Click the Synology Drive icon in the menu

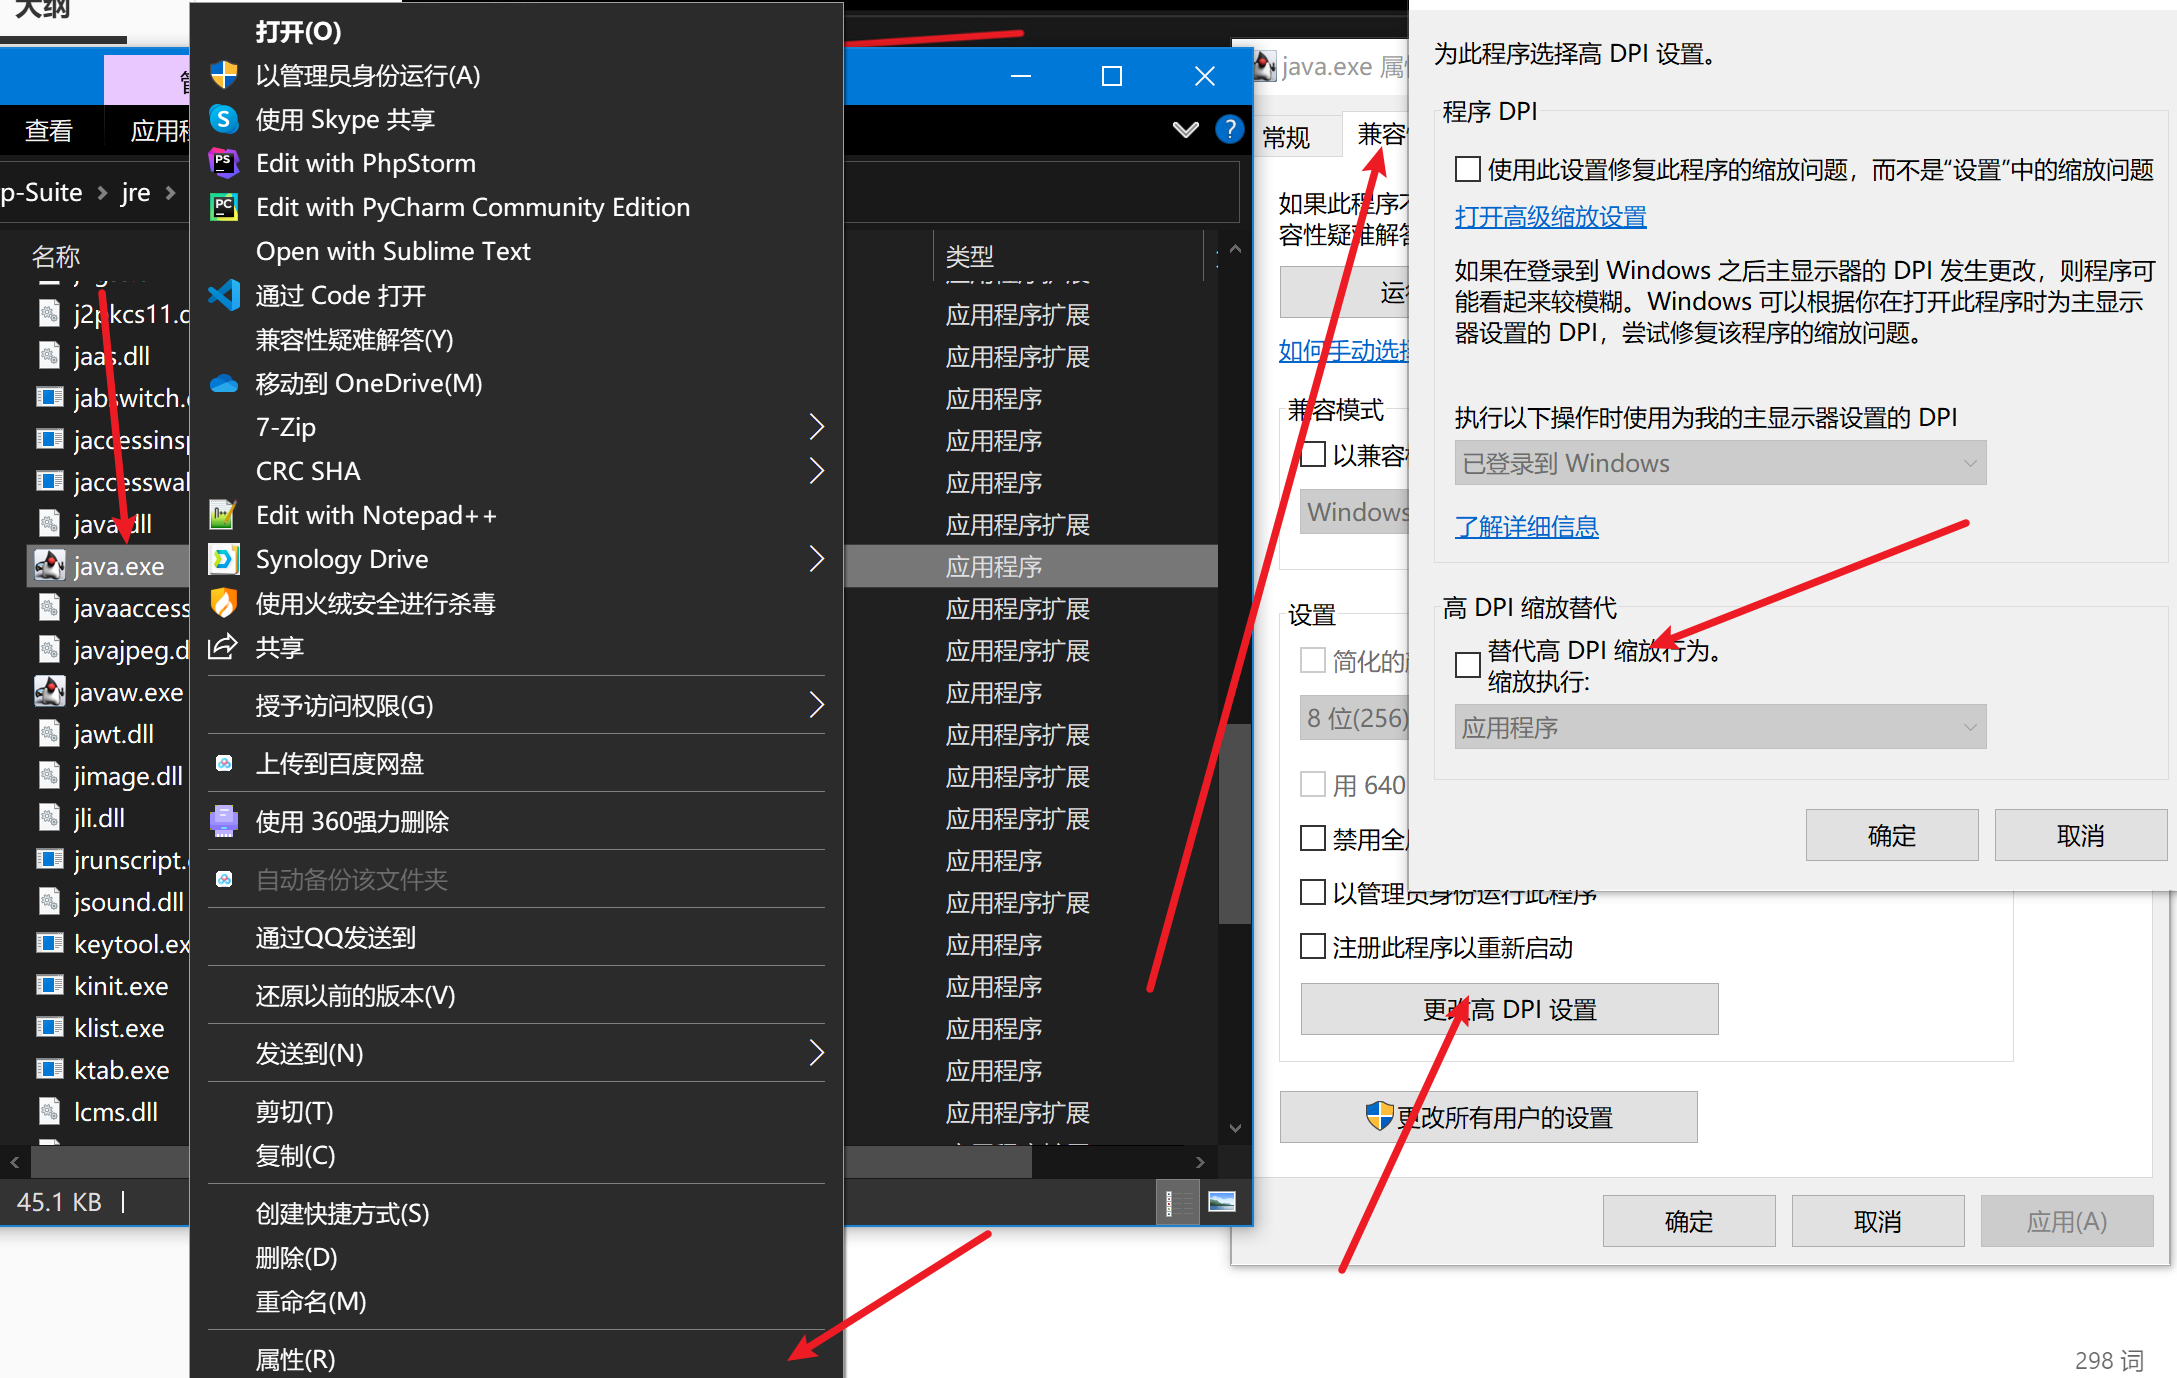(x=224, y=559)
